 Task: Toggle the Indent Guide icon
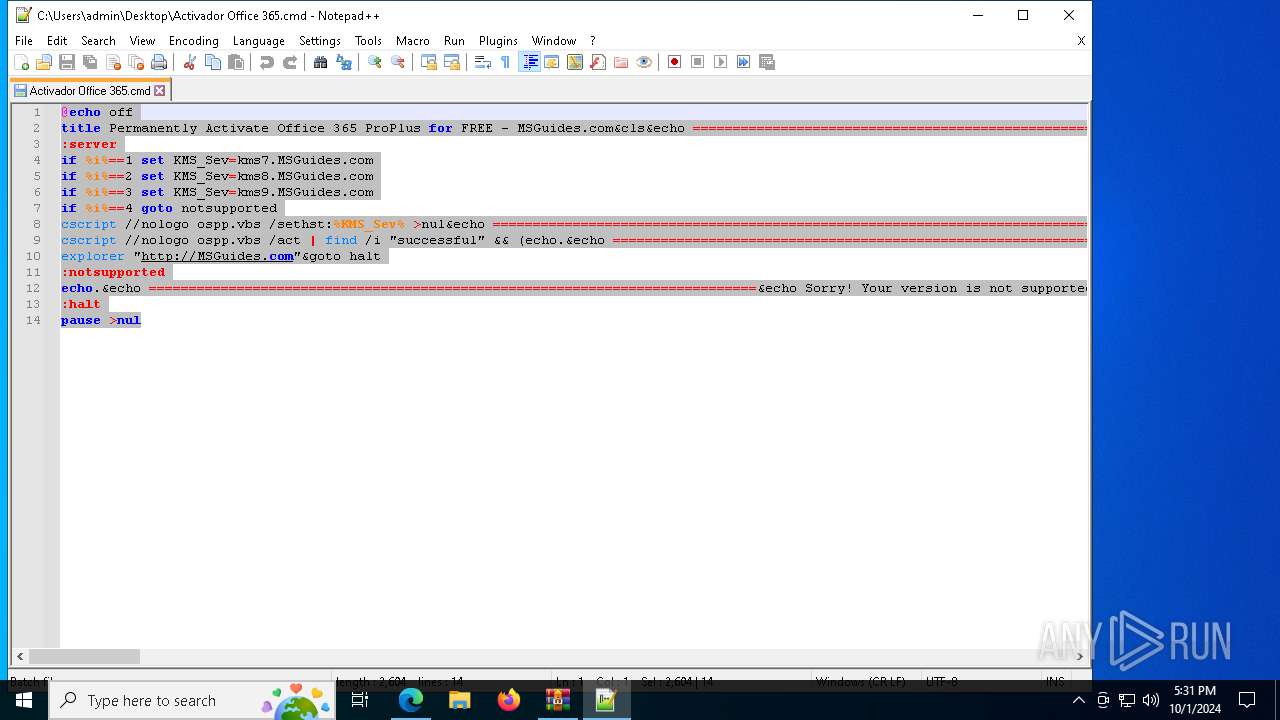point(530,62)
